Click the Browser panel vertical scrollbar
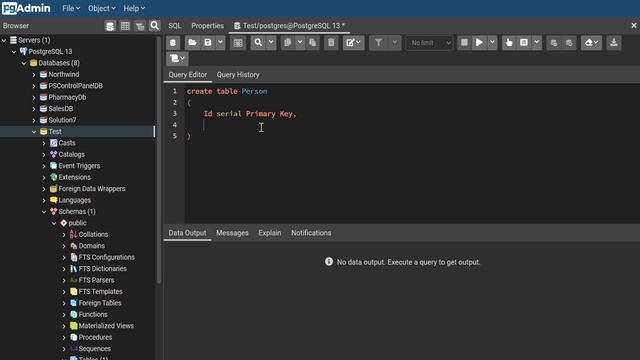Image resolution: width=640 pixels, height=360 pixels. (158, 159)
